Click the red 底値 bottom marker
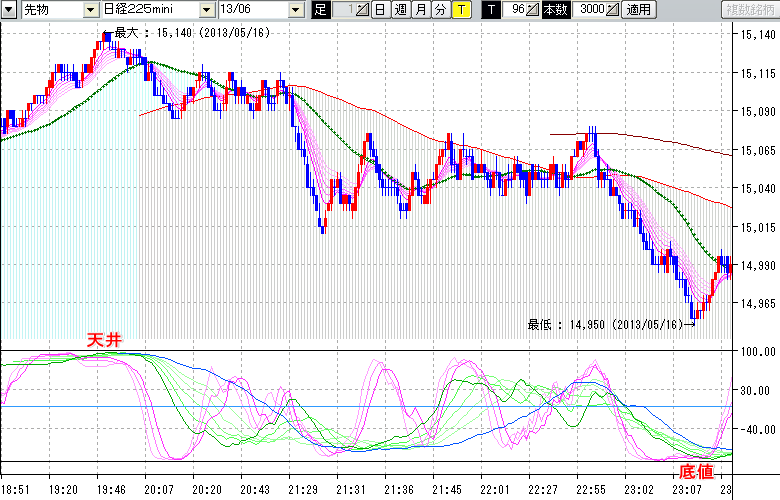 [697, 469]
